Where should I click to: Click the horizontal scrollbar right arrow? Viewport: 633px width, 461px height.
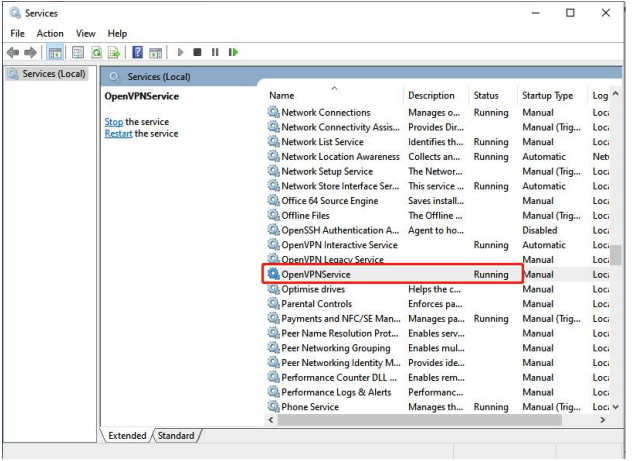coord(603,420)
